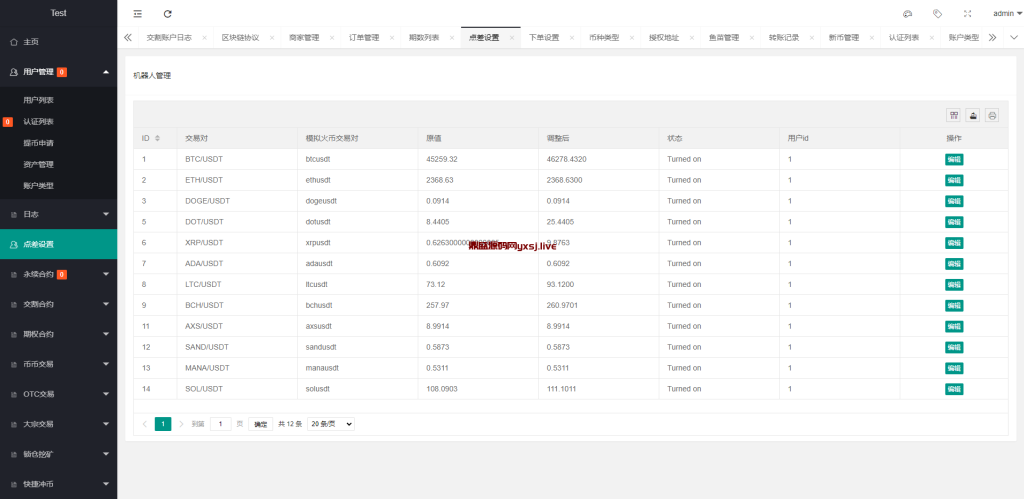
Task: Open the theme palette icon
Action: pyautogui.click(x=907, y=14)
